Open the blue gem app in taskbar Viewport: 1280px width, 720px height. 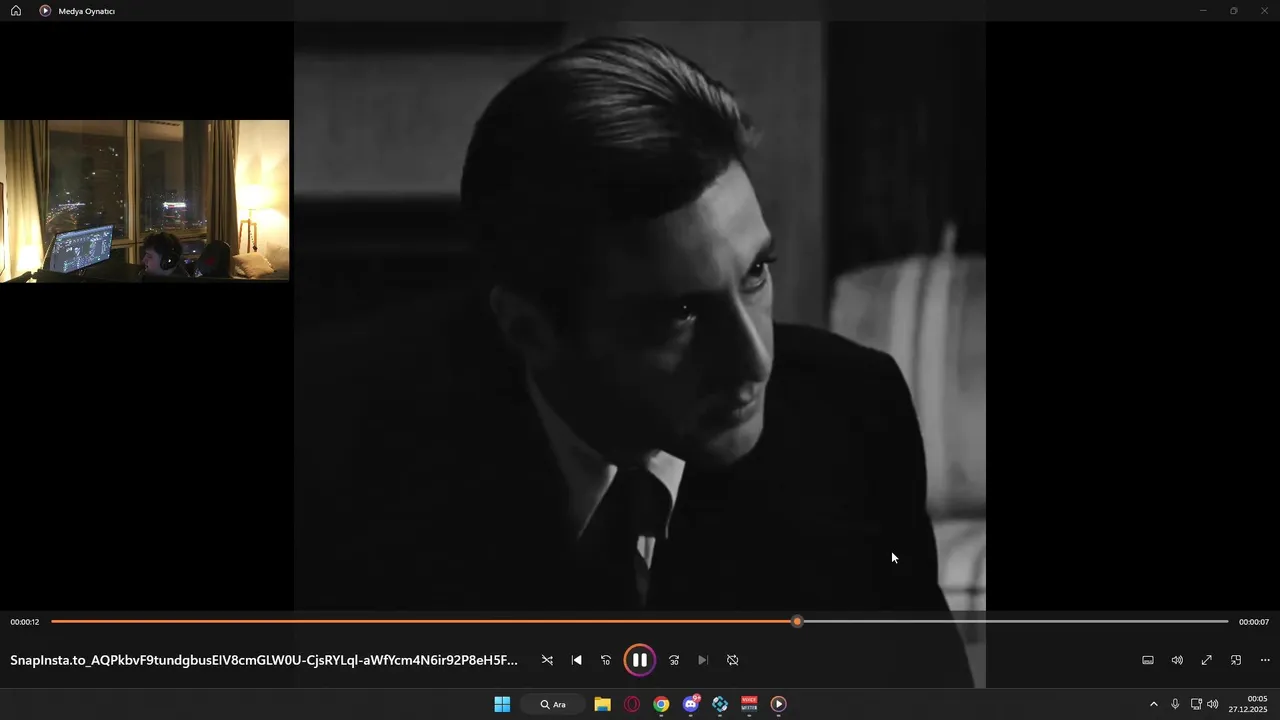click(720, 704)
